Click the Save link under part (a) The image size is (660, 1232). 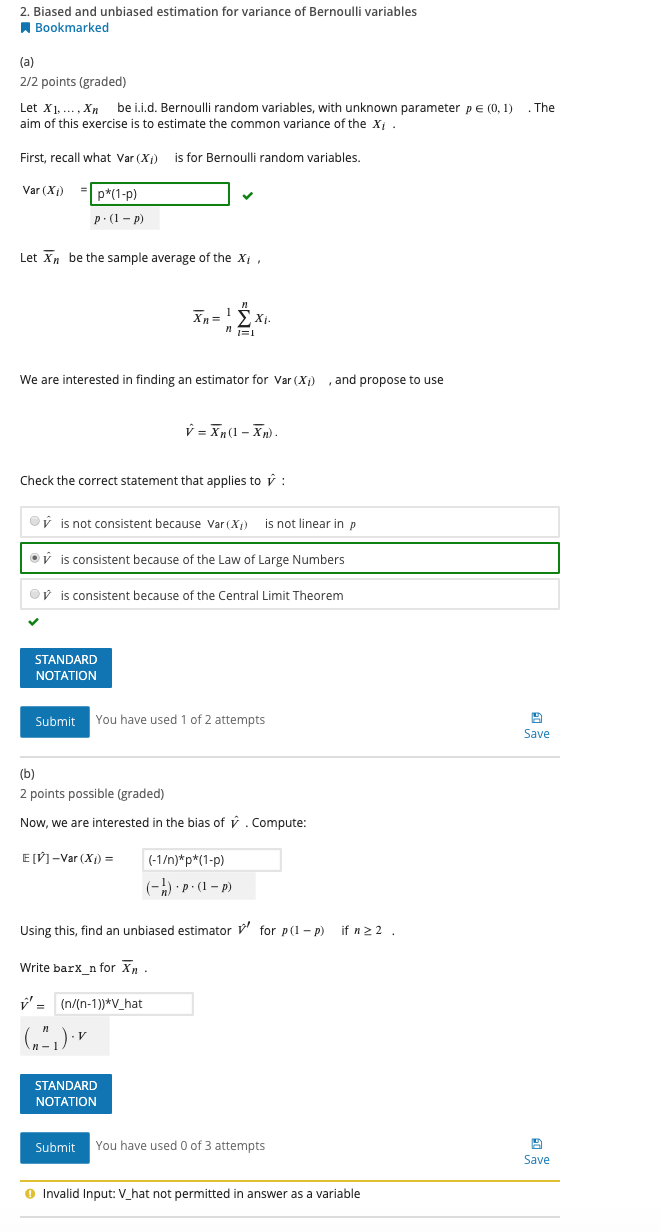[536, 733]
